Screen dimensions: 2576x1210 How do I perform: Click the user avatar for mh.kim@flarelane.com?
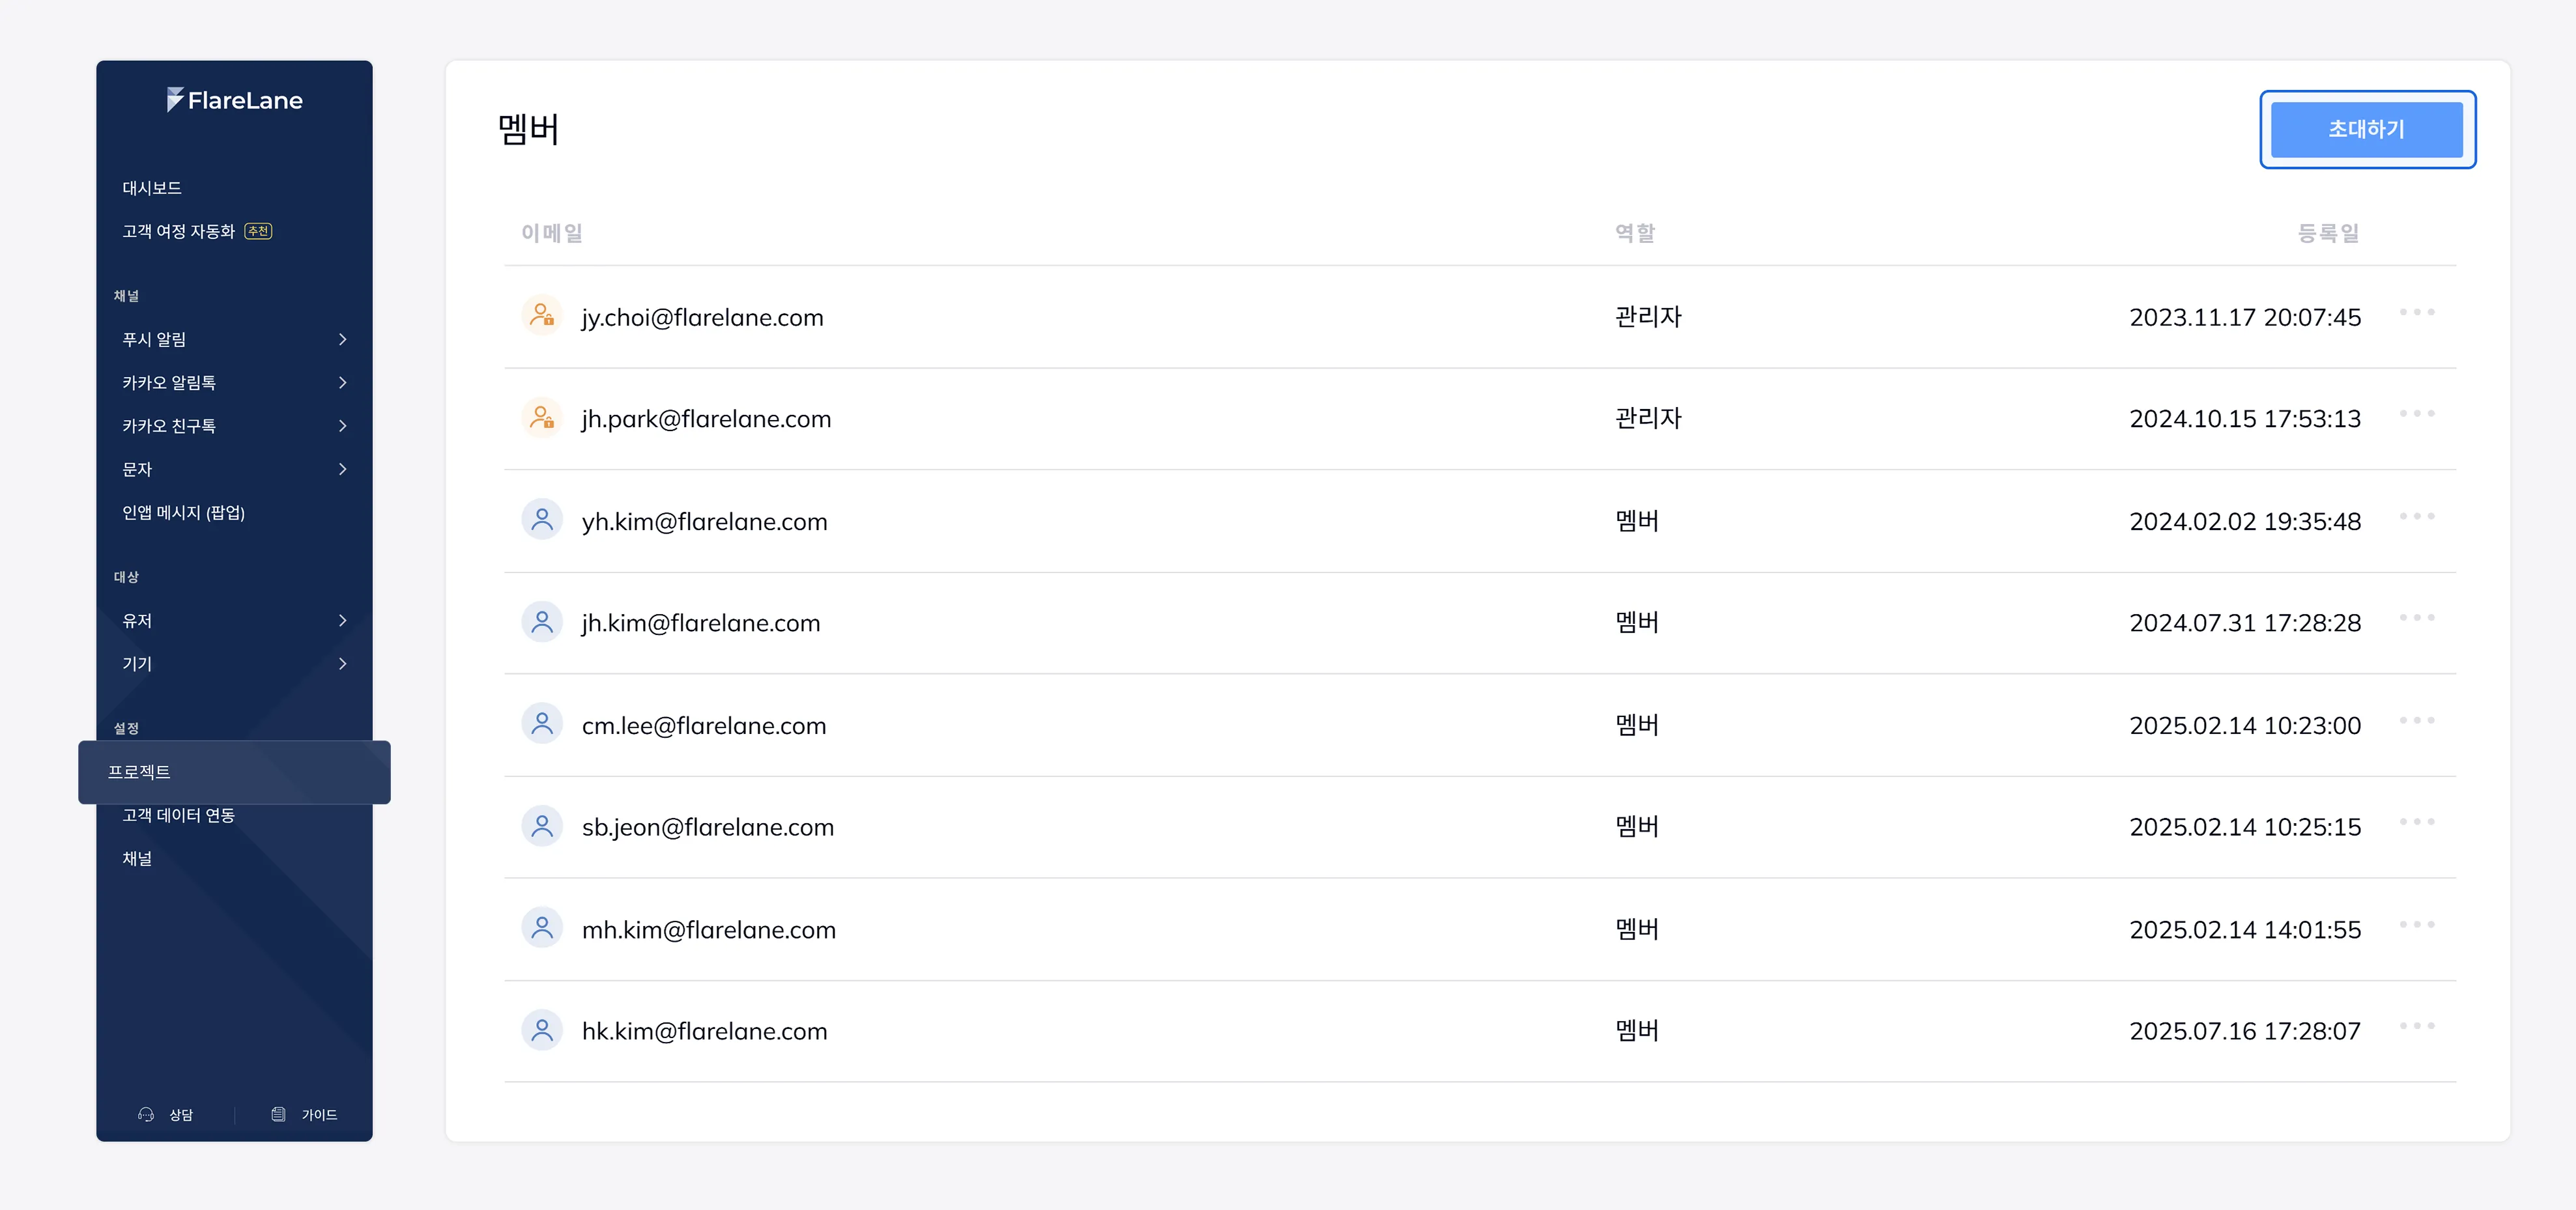click(542, 928)
